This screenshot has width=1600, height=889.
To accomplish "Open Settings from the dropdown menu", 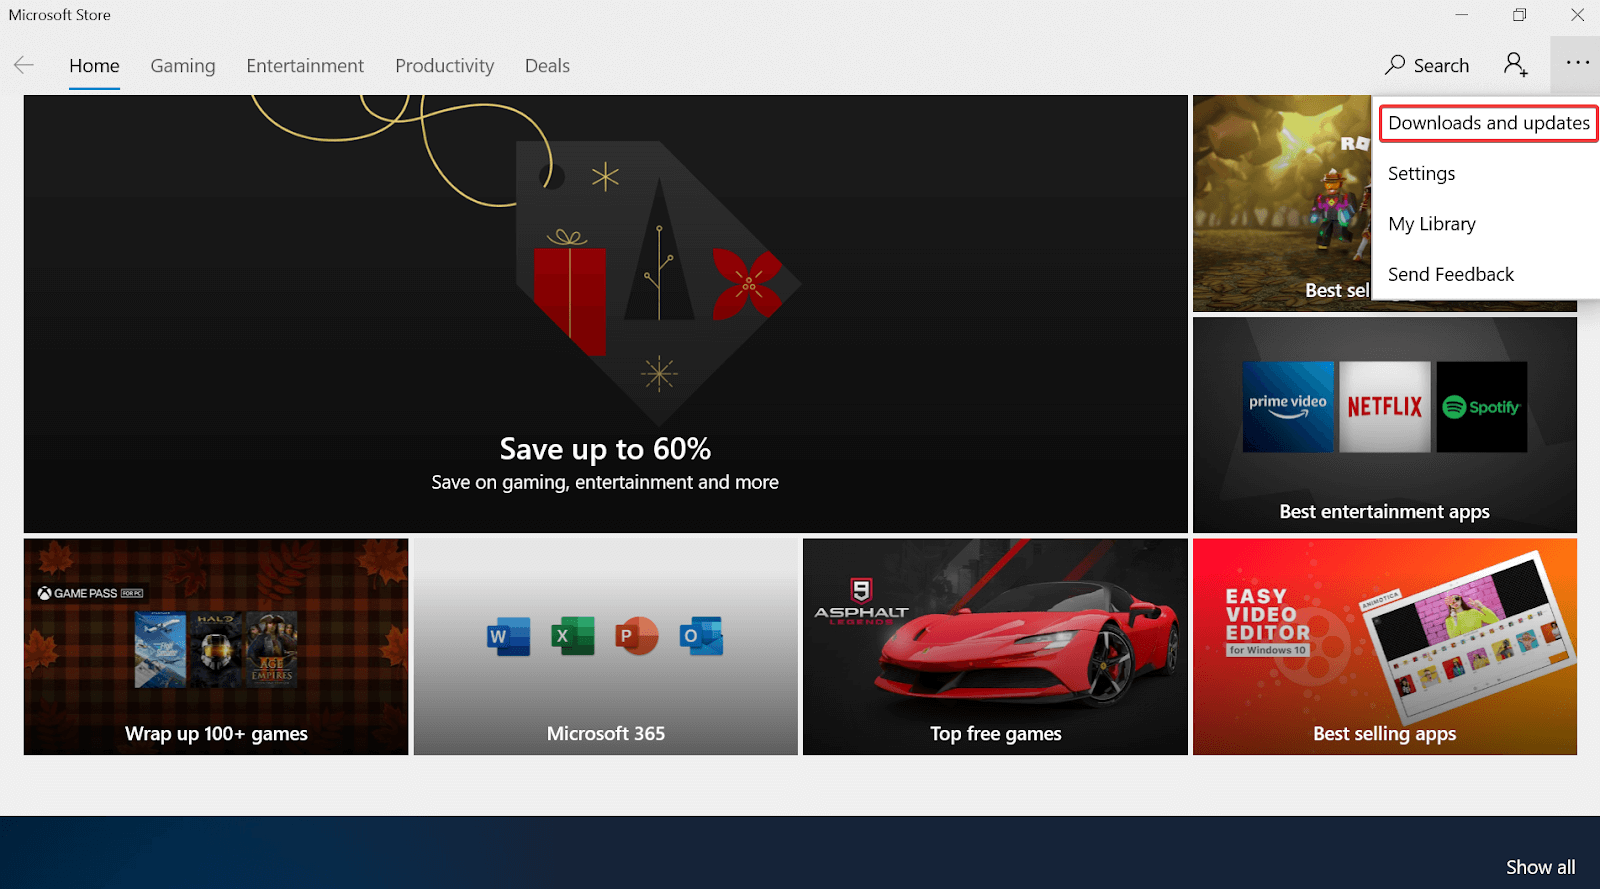I will (1421, 174).
